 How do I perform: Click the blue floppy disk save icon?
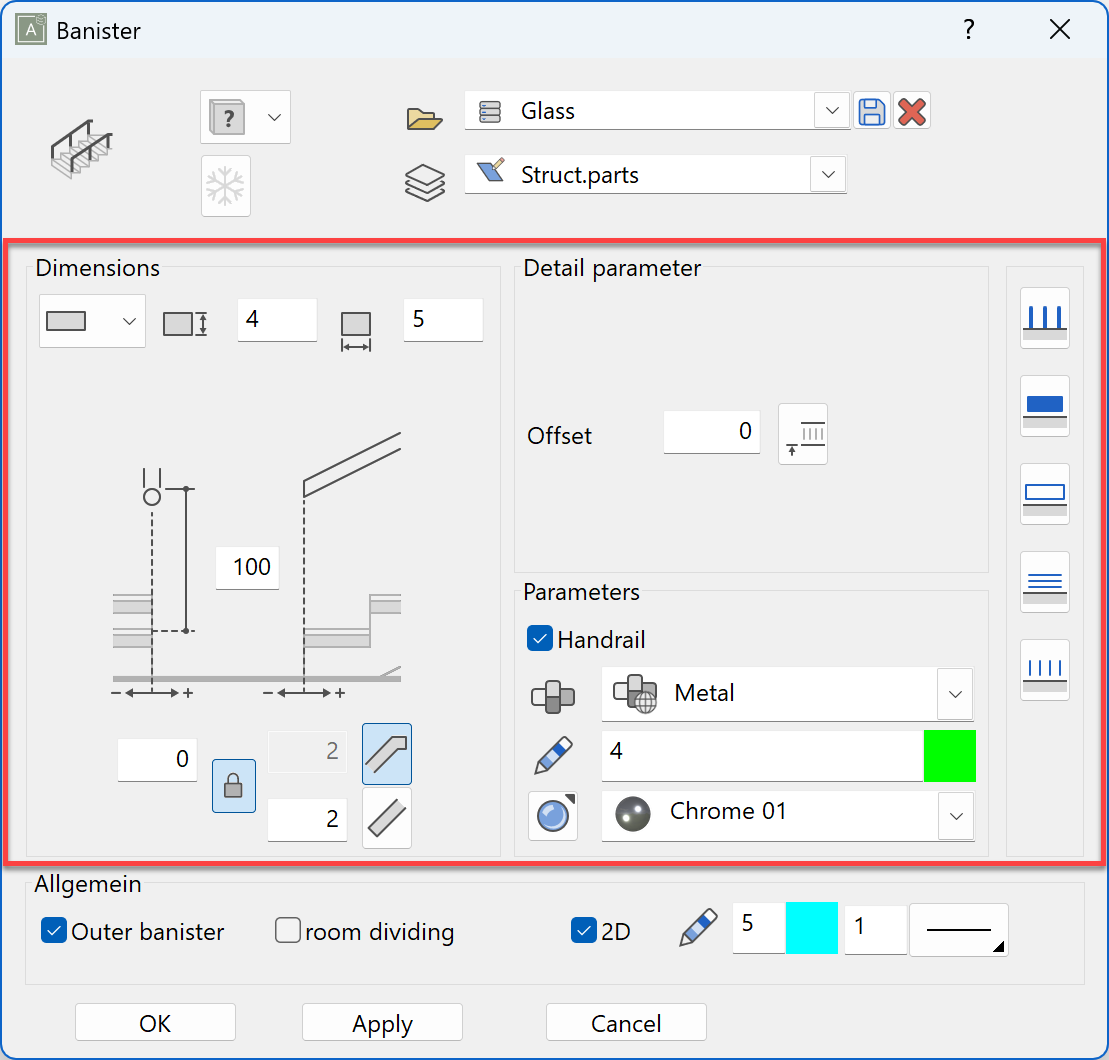(x=871, y=111)
